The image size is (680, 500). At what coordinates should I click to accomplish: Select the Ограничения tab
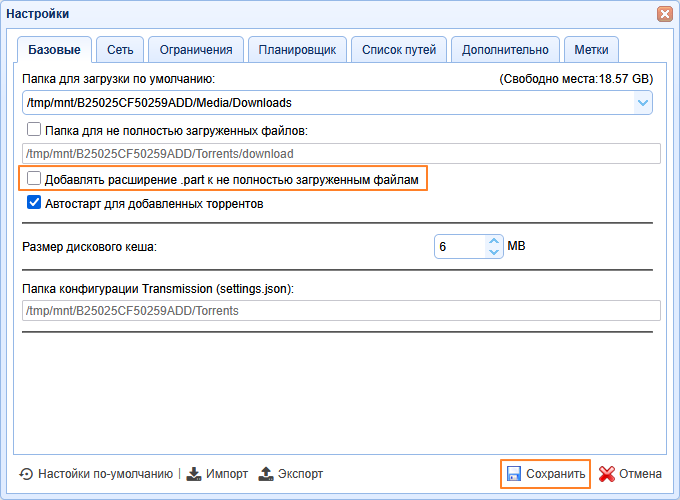(197, 49)
